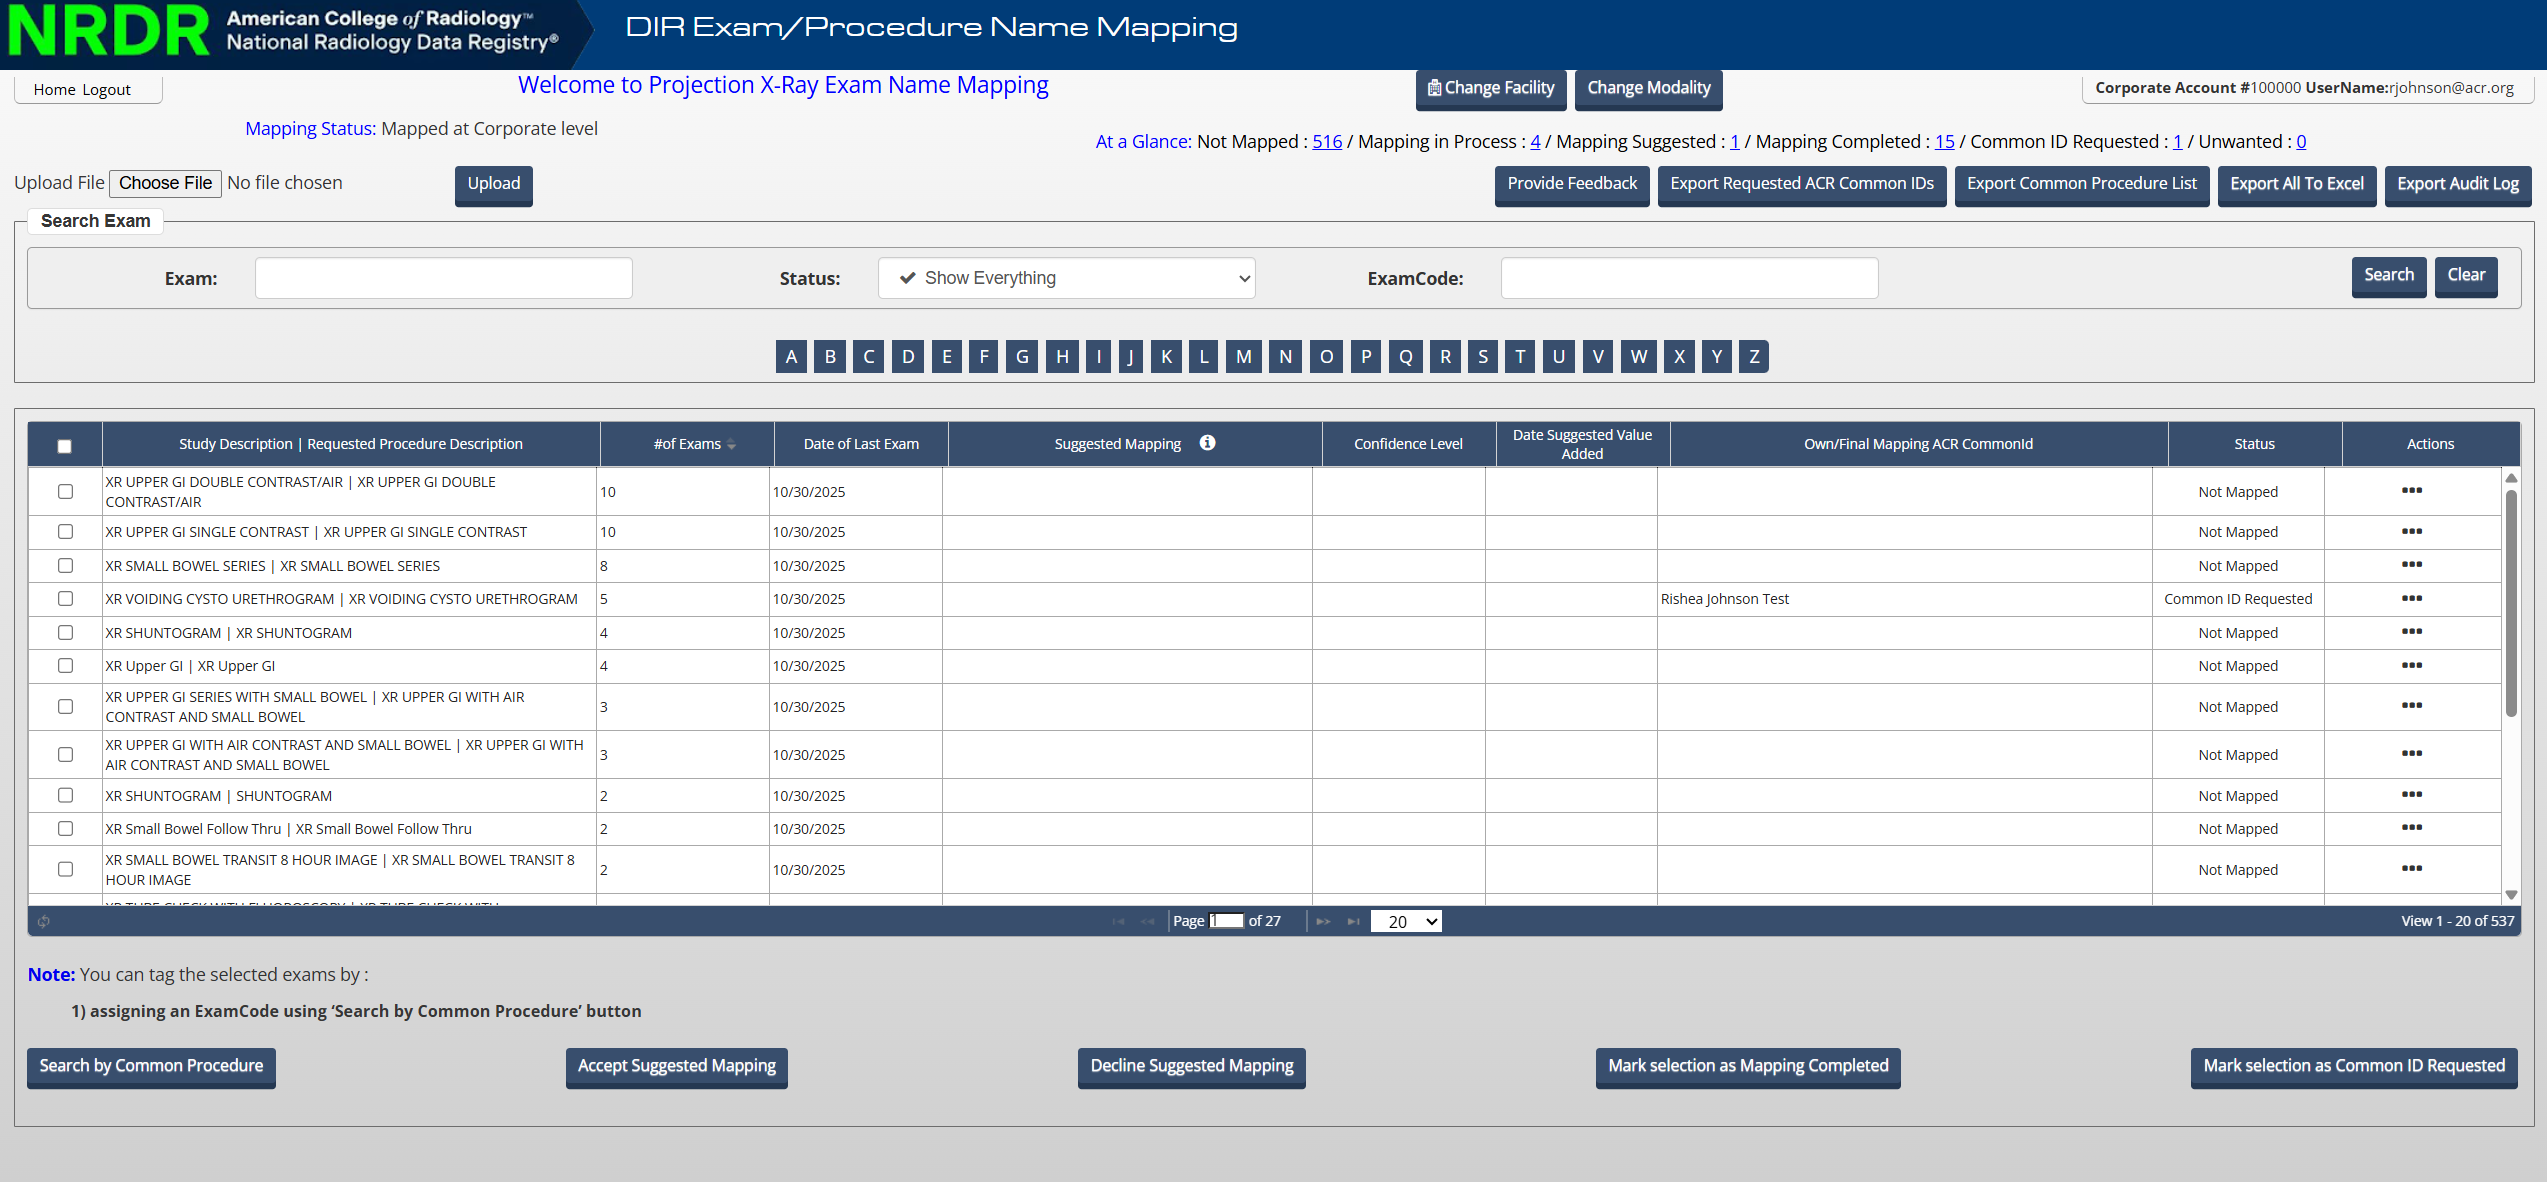Click the sort arrow on #of Exams column

pos(732,444)
